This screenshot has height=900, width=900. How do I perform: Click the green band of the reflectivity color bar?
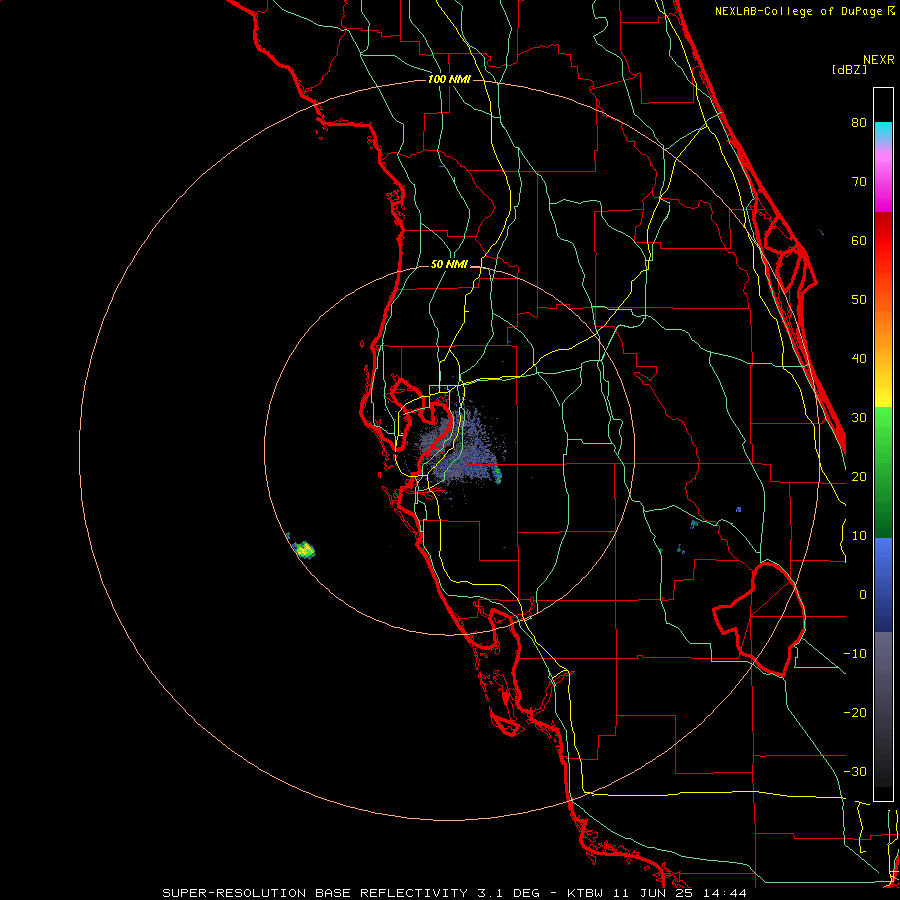tap(883, 472)
